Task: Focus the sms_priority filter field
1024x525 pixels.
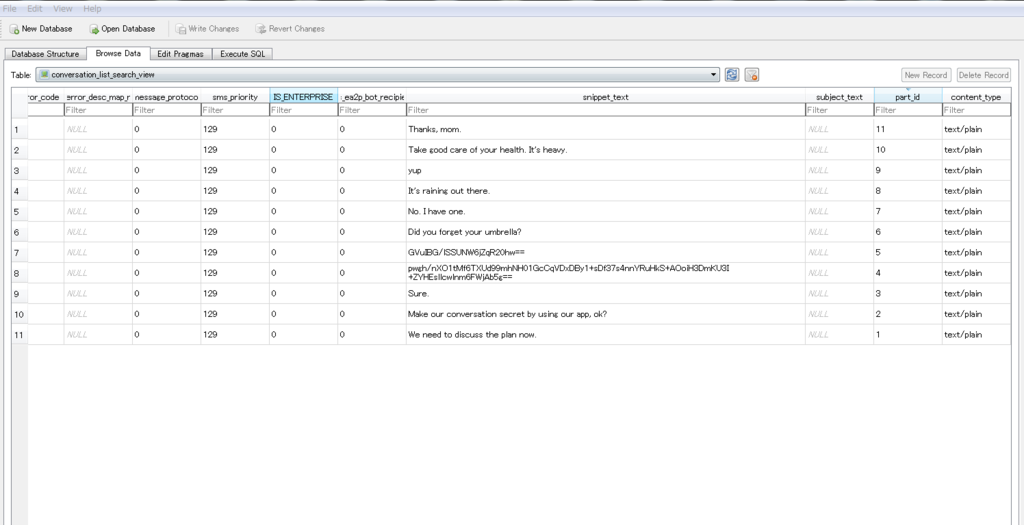Action: click(x=235, y=110)
